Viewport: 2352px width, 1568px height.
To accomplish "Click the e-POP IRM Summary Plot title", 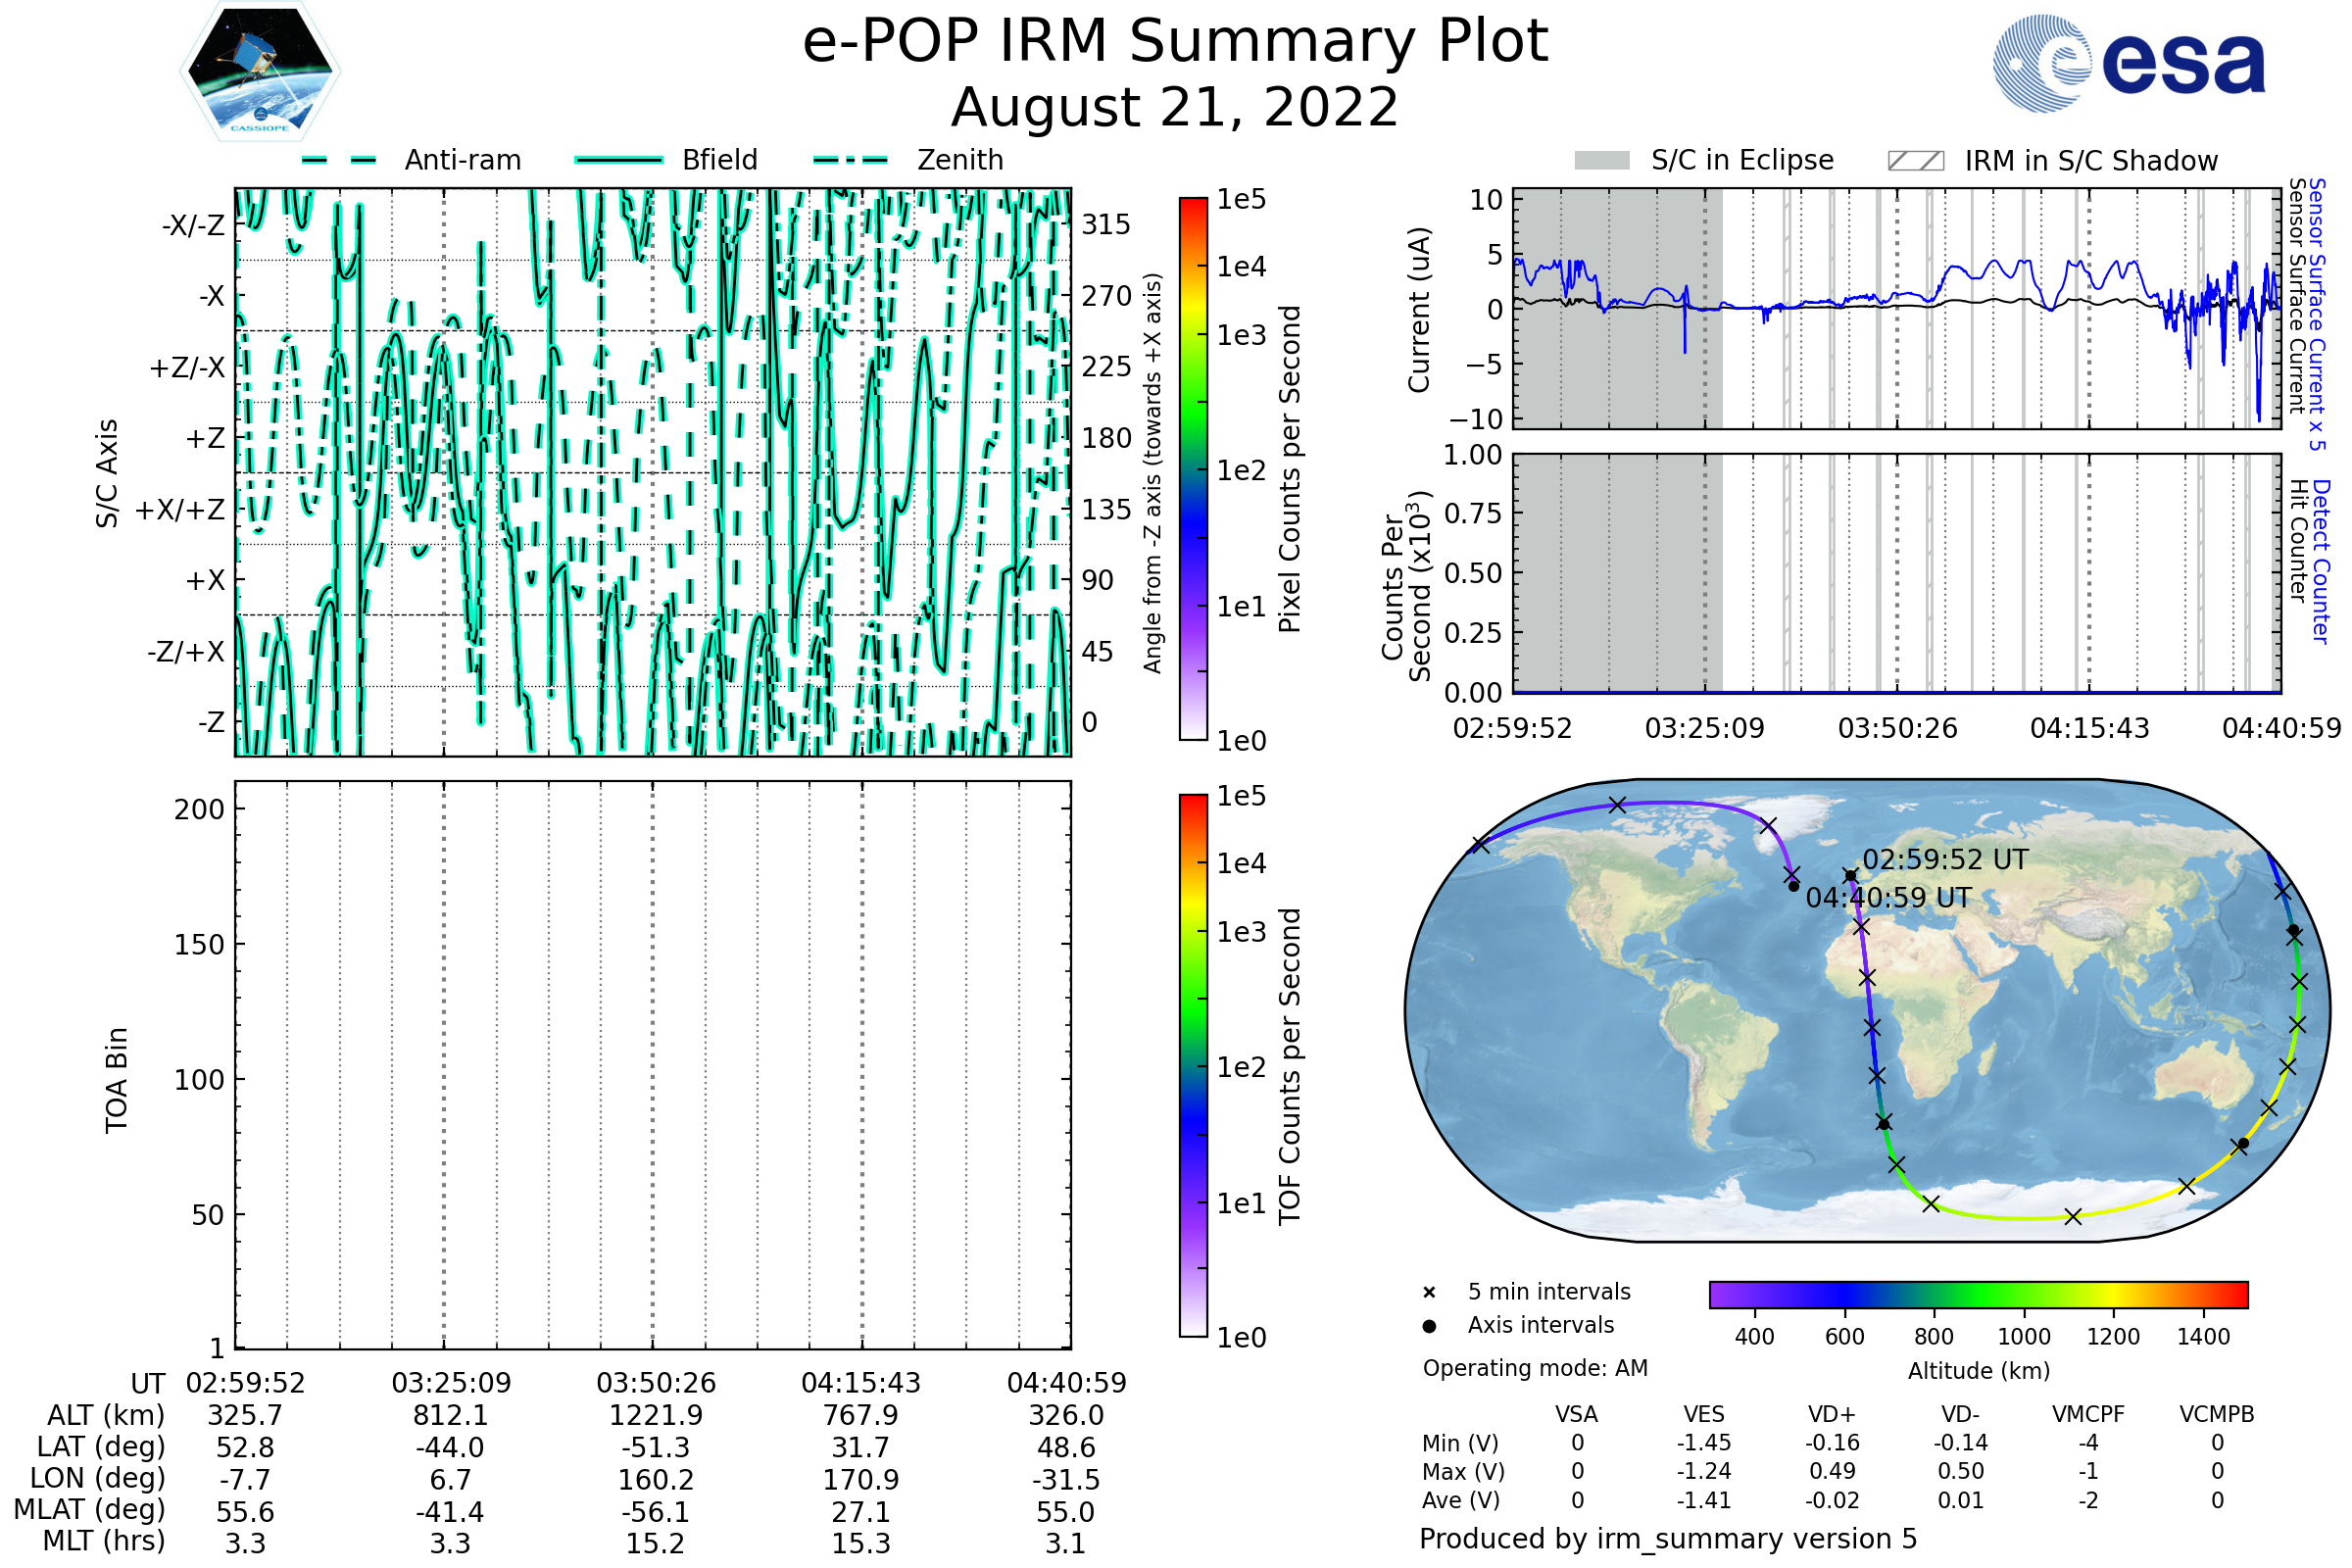I will pyautogui.click(x=1175, y=42).
